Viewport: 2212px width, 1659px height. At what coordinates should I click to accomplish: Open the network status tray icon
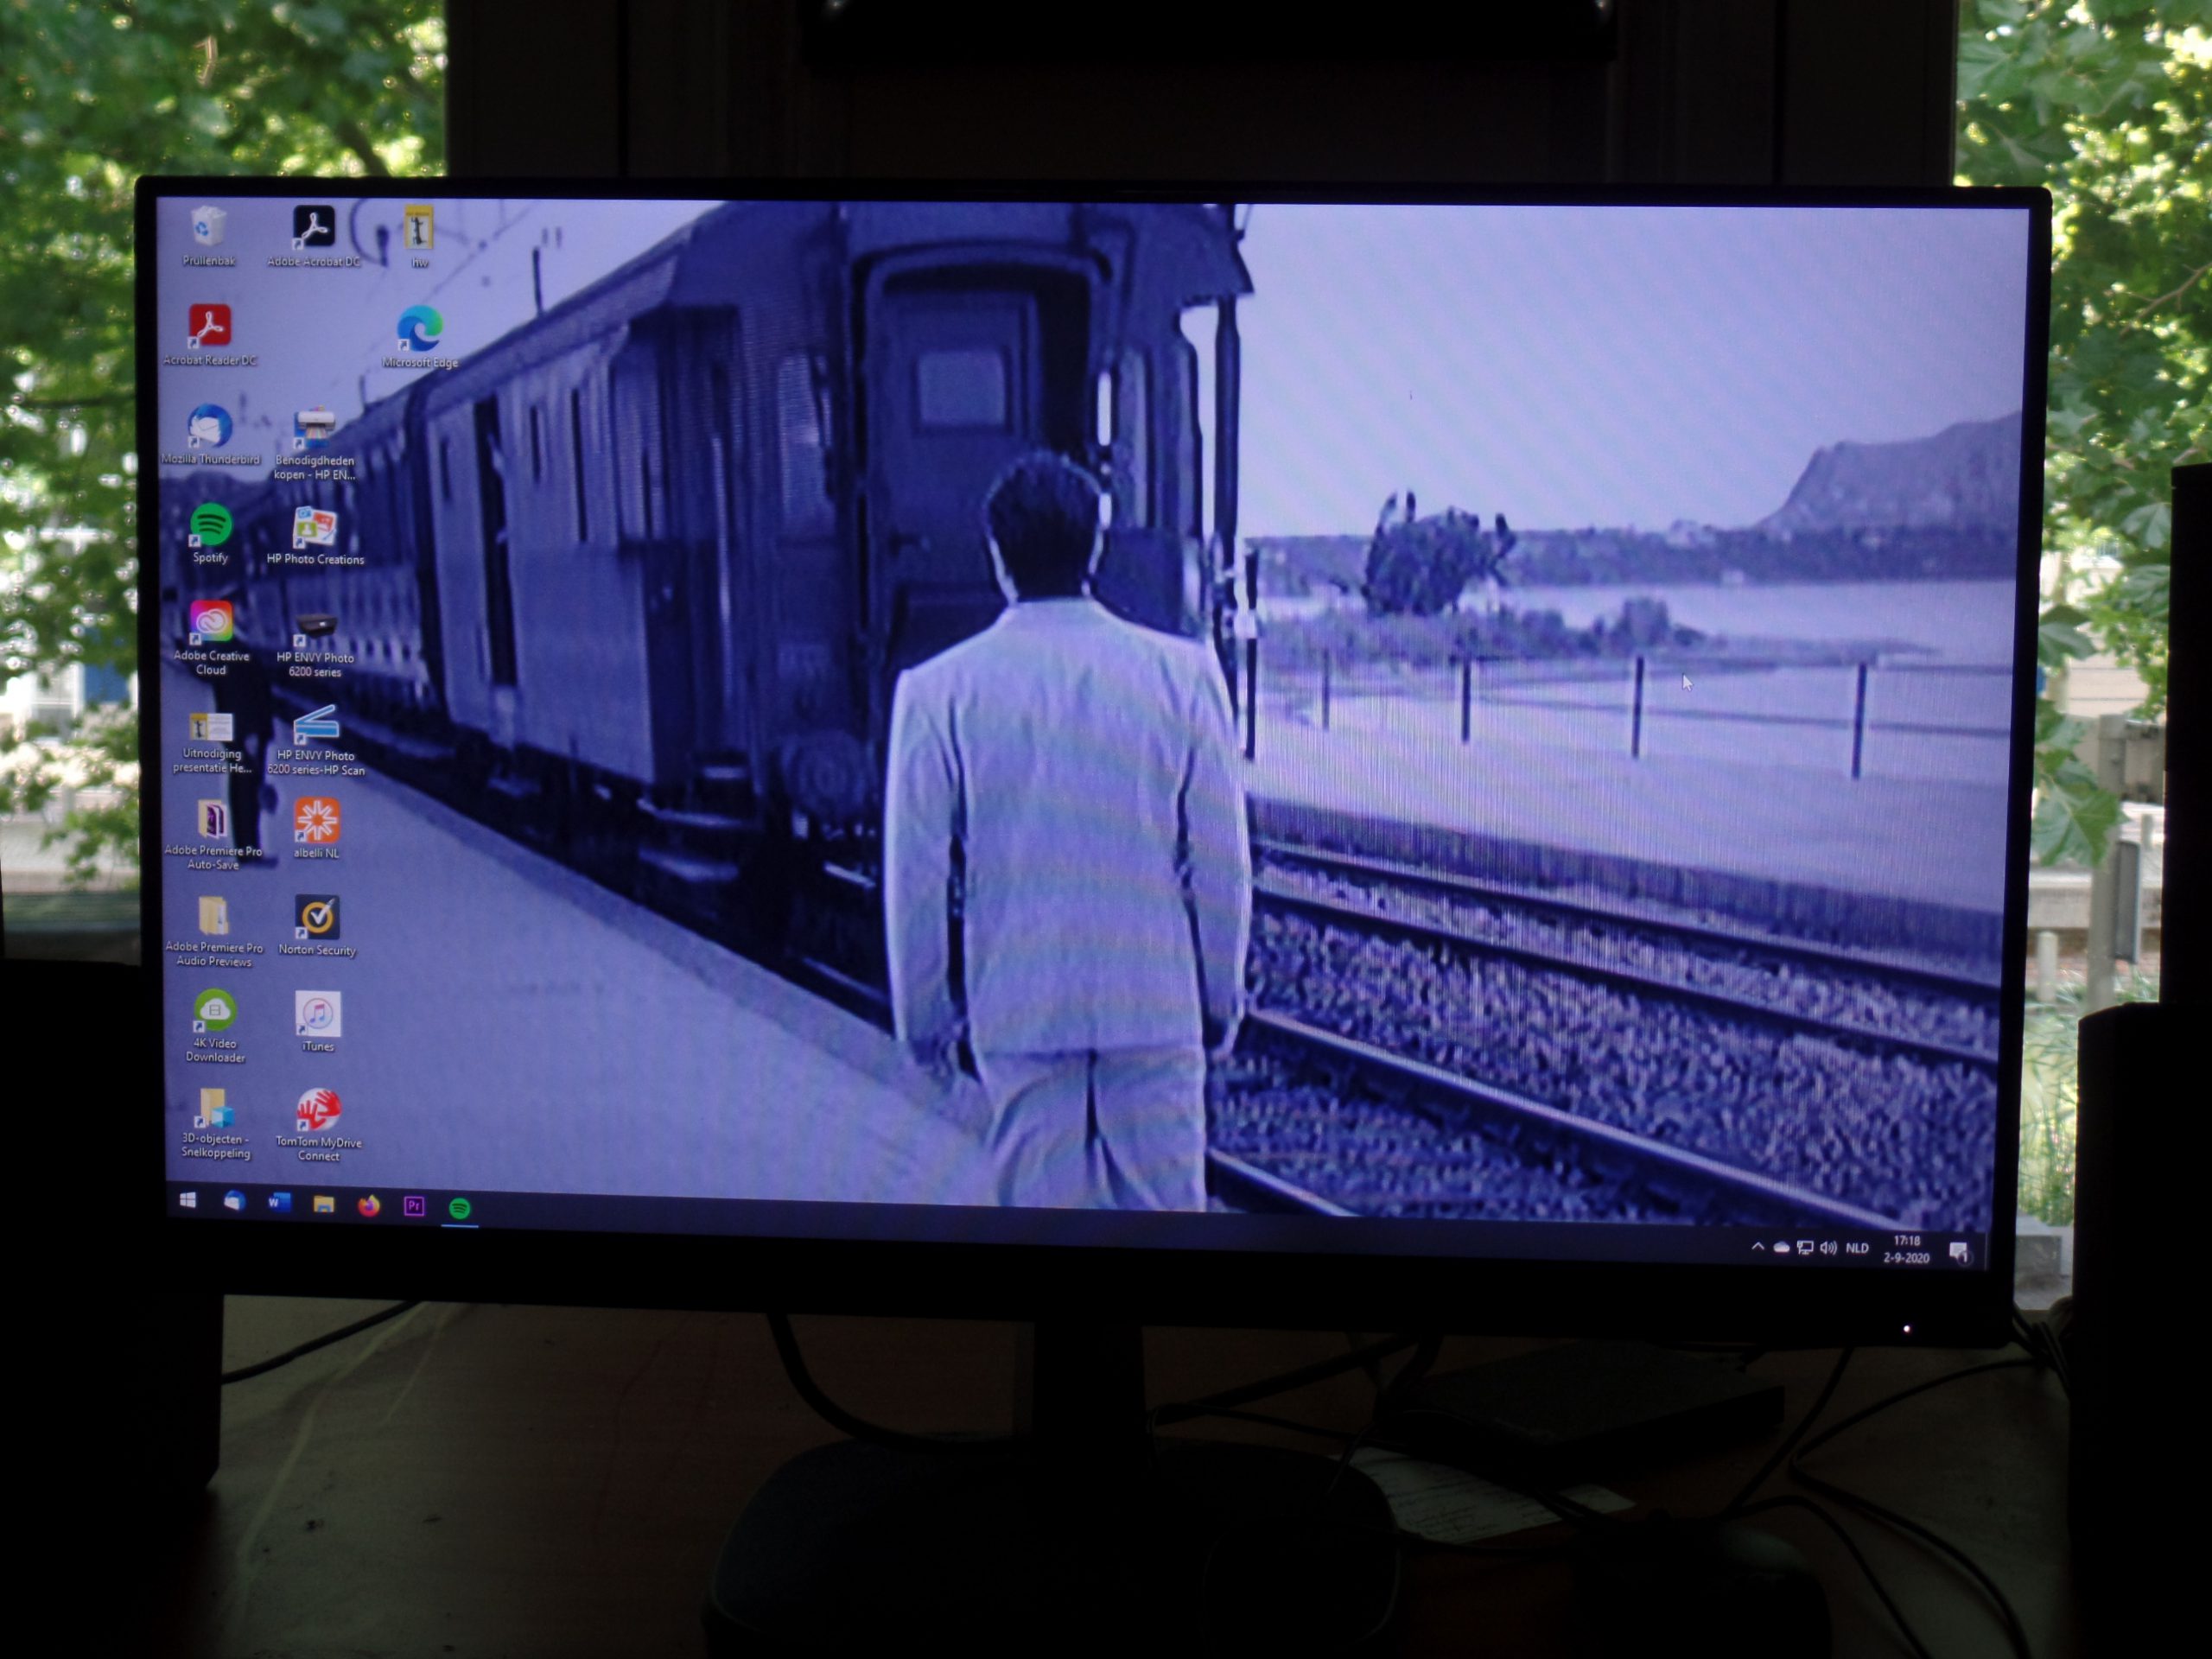pos(1805,1247)
